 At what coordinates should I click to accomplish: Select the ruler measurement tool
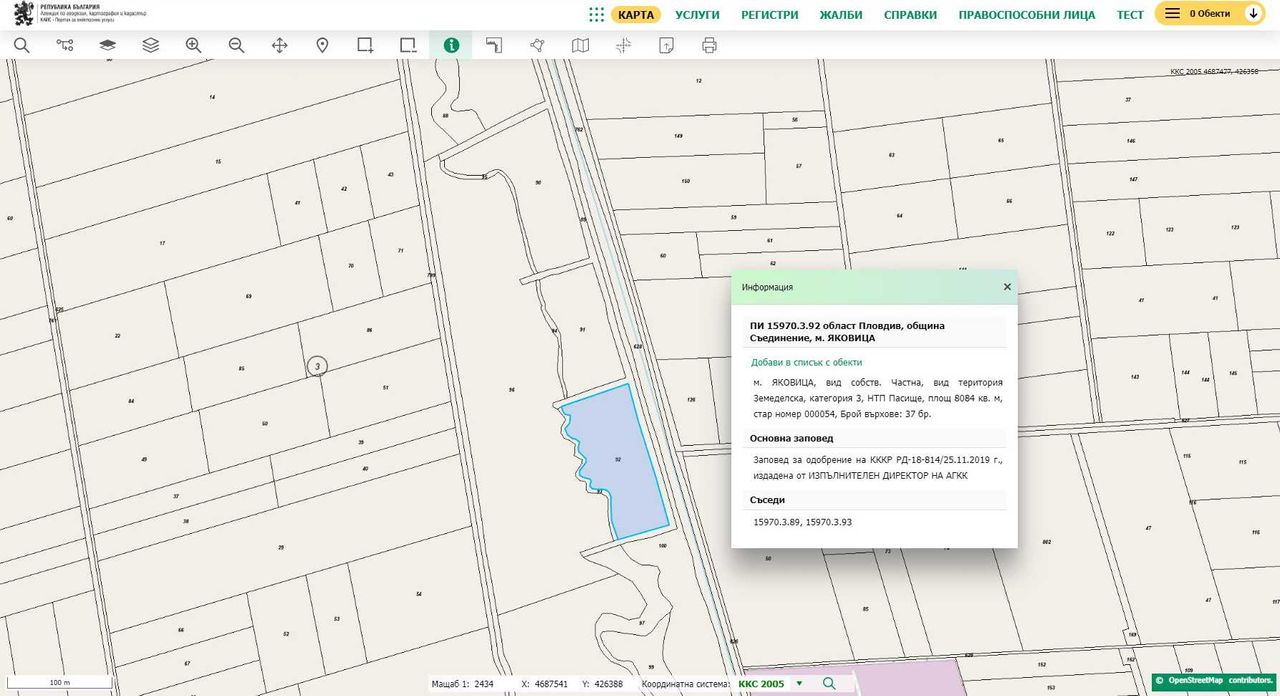494,45
